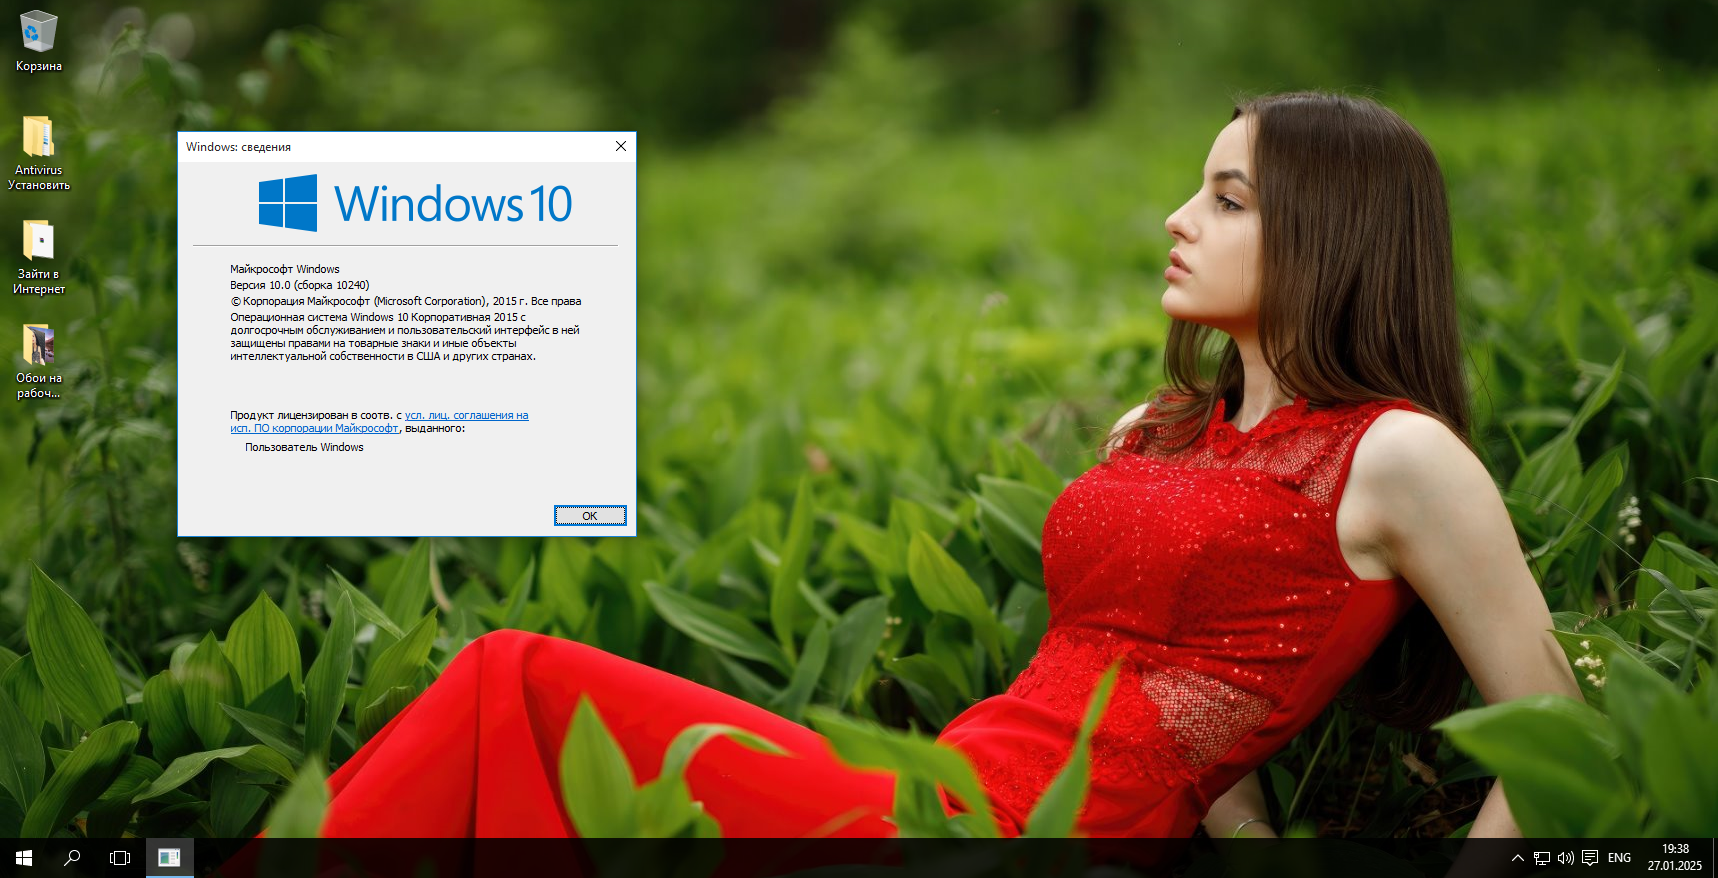Show hidden tray icons chevron
1718x878 pixels.
1517,858
